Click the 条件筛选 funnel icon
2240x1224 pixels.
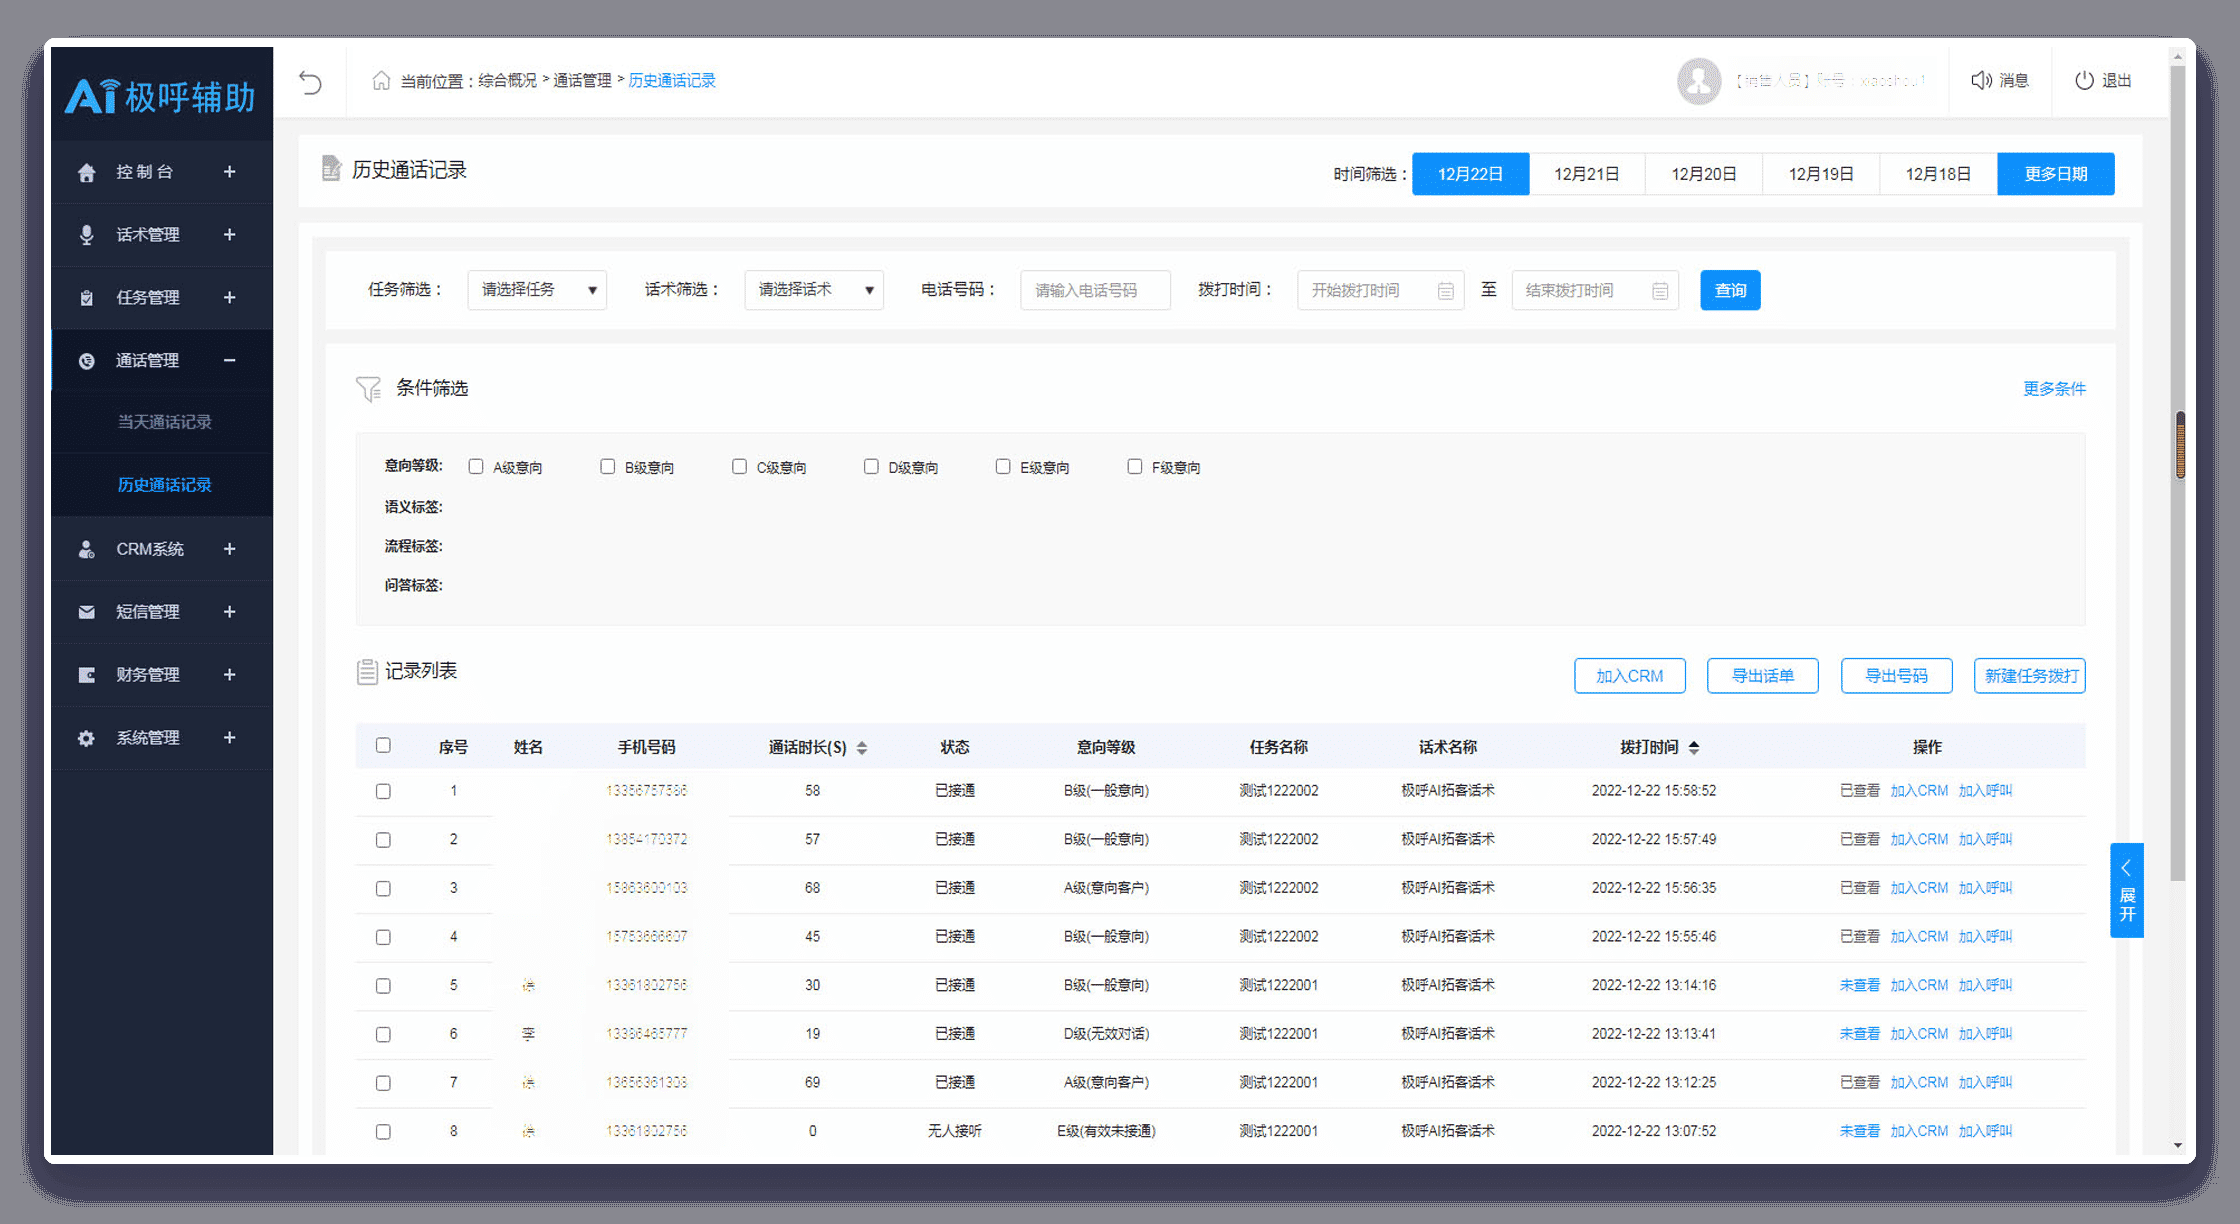click(x=368, y=389)
